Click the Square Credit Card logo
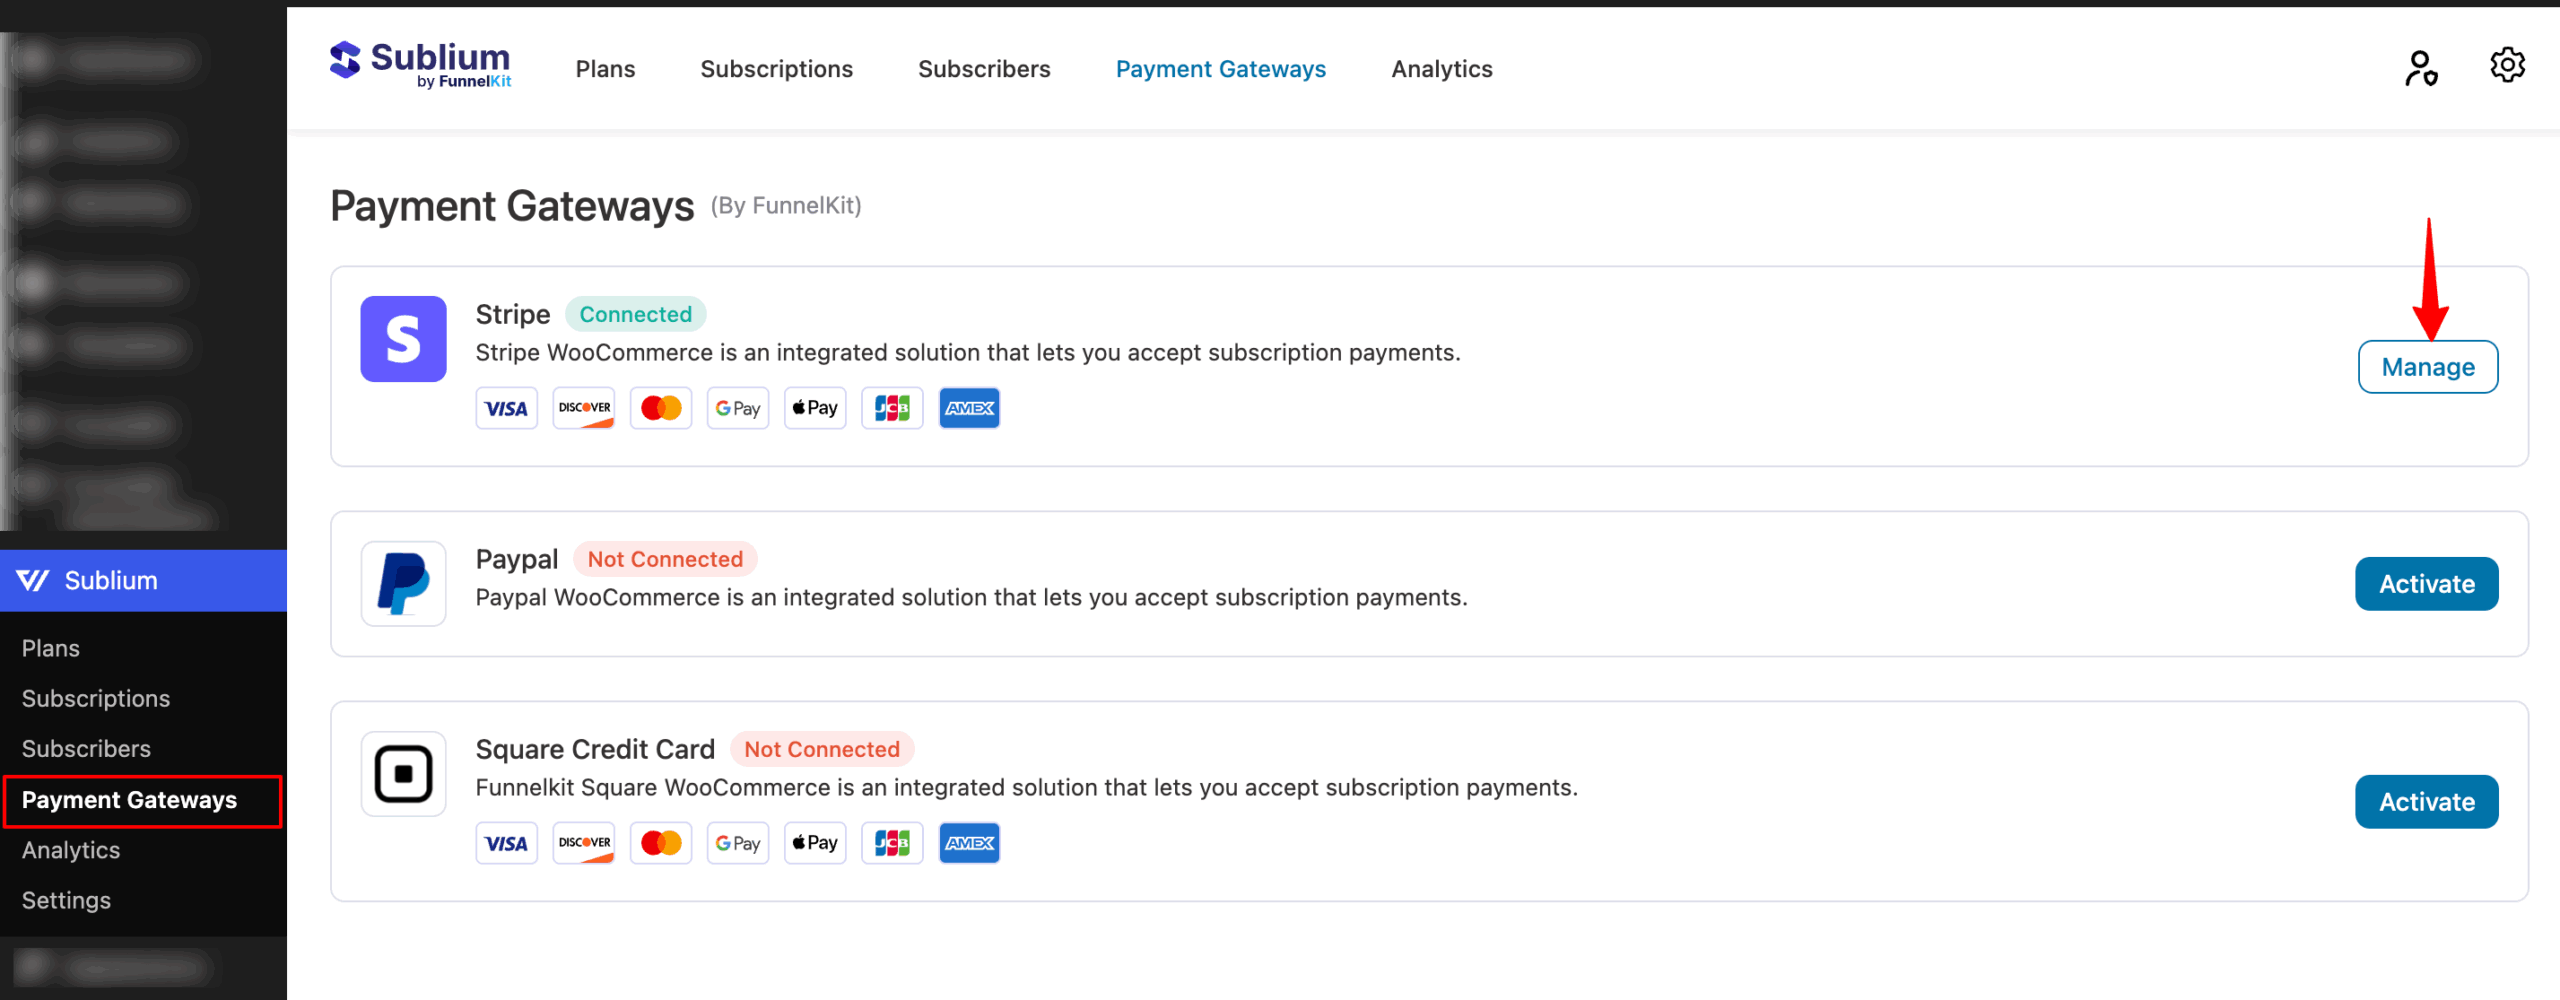The height and width of the screenshot is (1000, 2560). (402, 773)
